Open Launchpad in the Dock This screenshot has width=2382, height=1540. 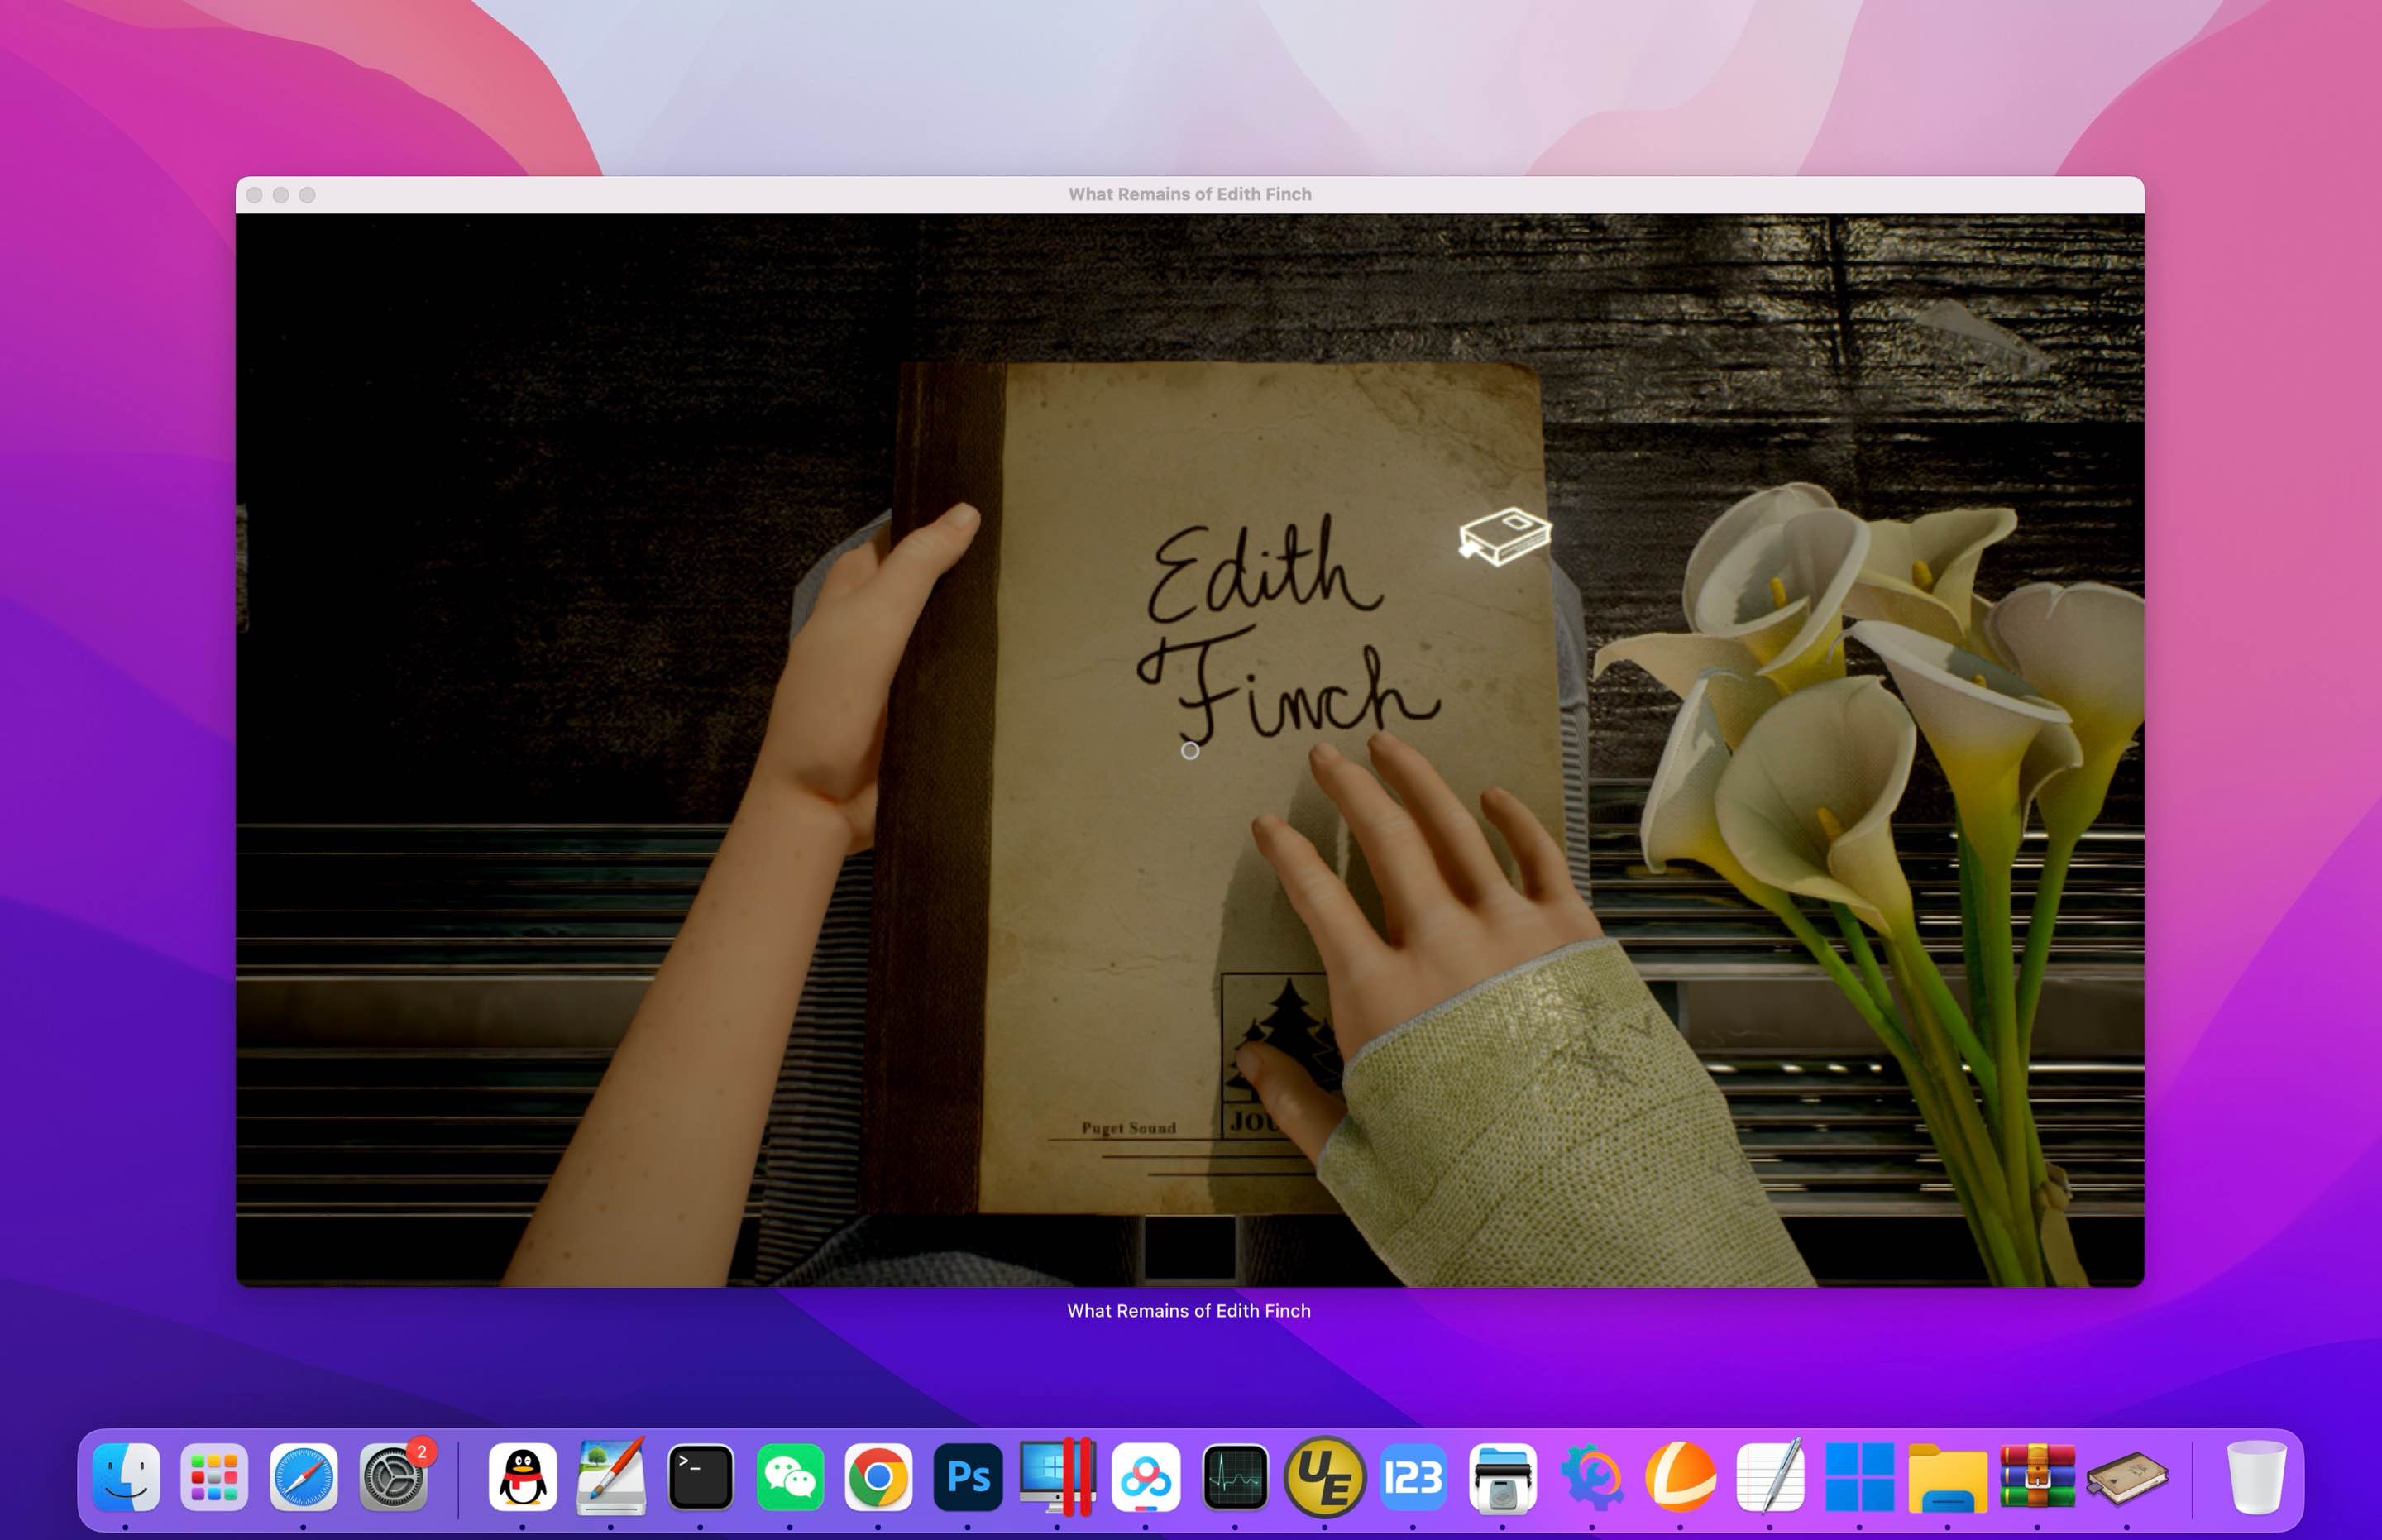[214, 1477]
